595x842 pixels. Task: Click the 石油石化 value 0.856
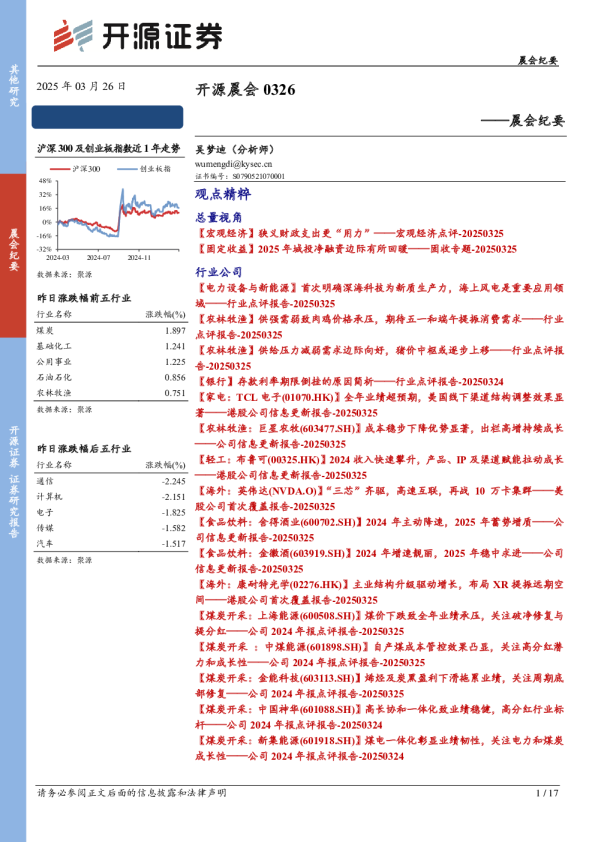pyautogui.click(x=175, y=378)
